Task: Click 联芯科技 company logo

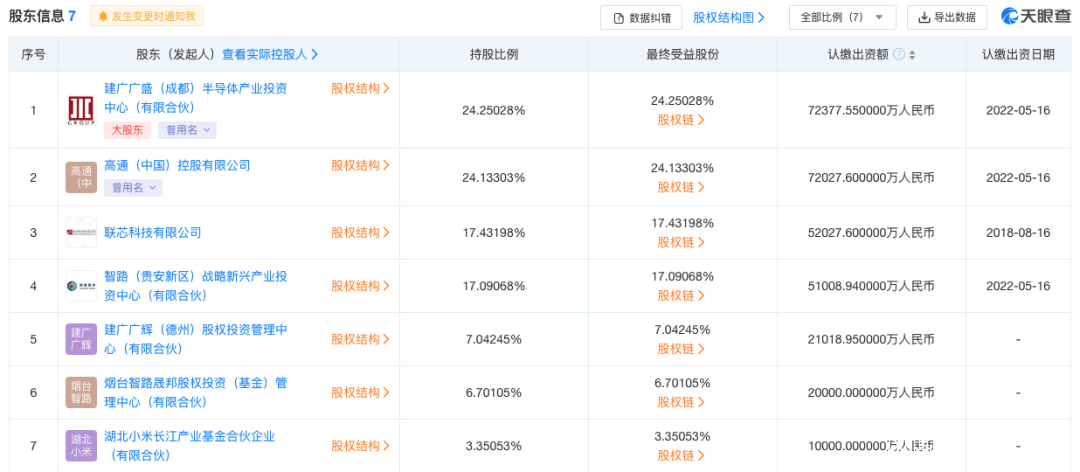Action: point(81,233)
